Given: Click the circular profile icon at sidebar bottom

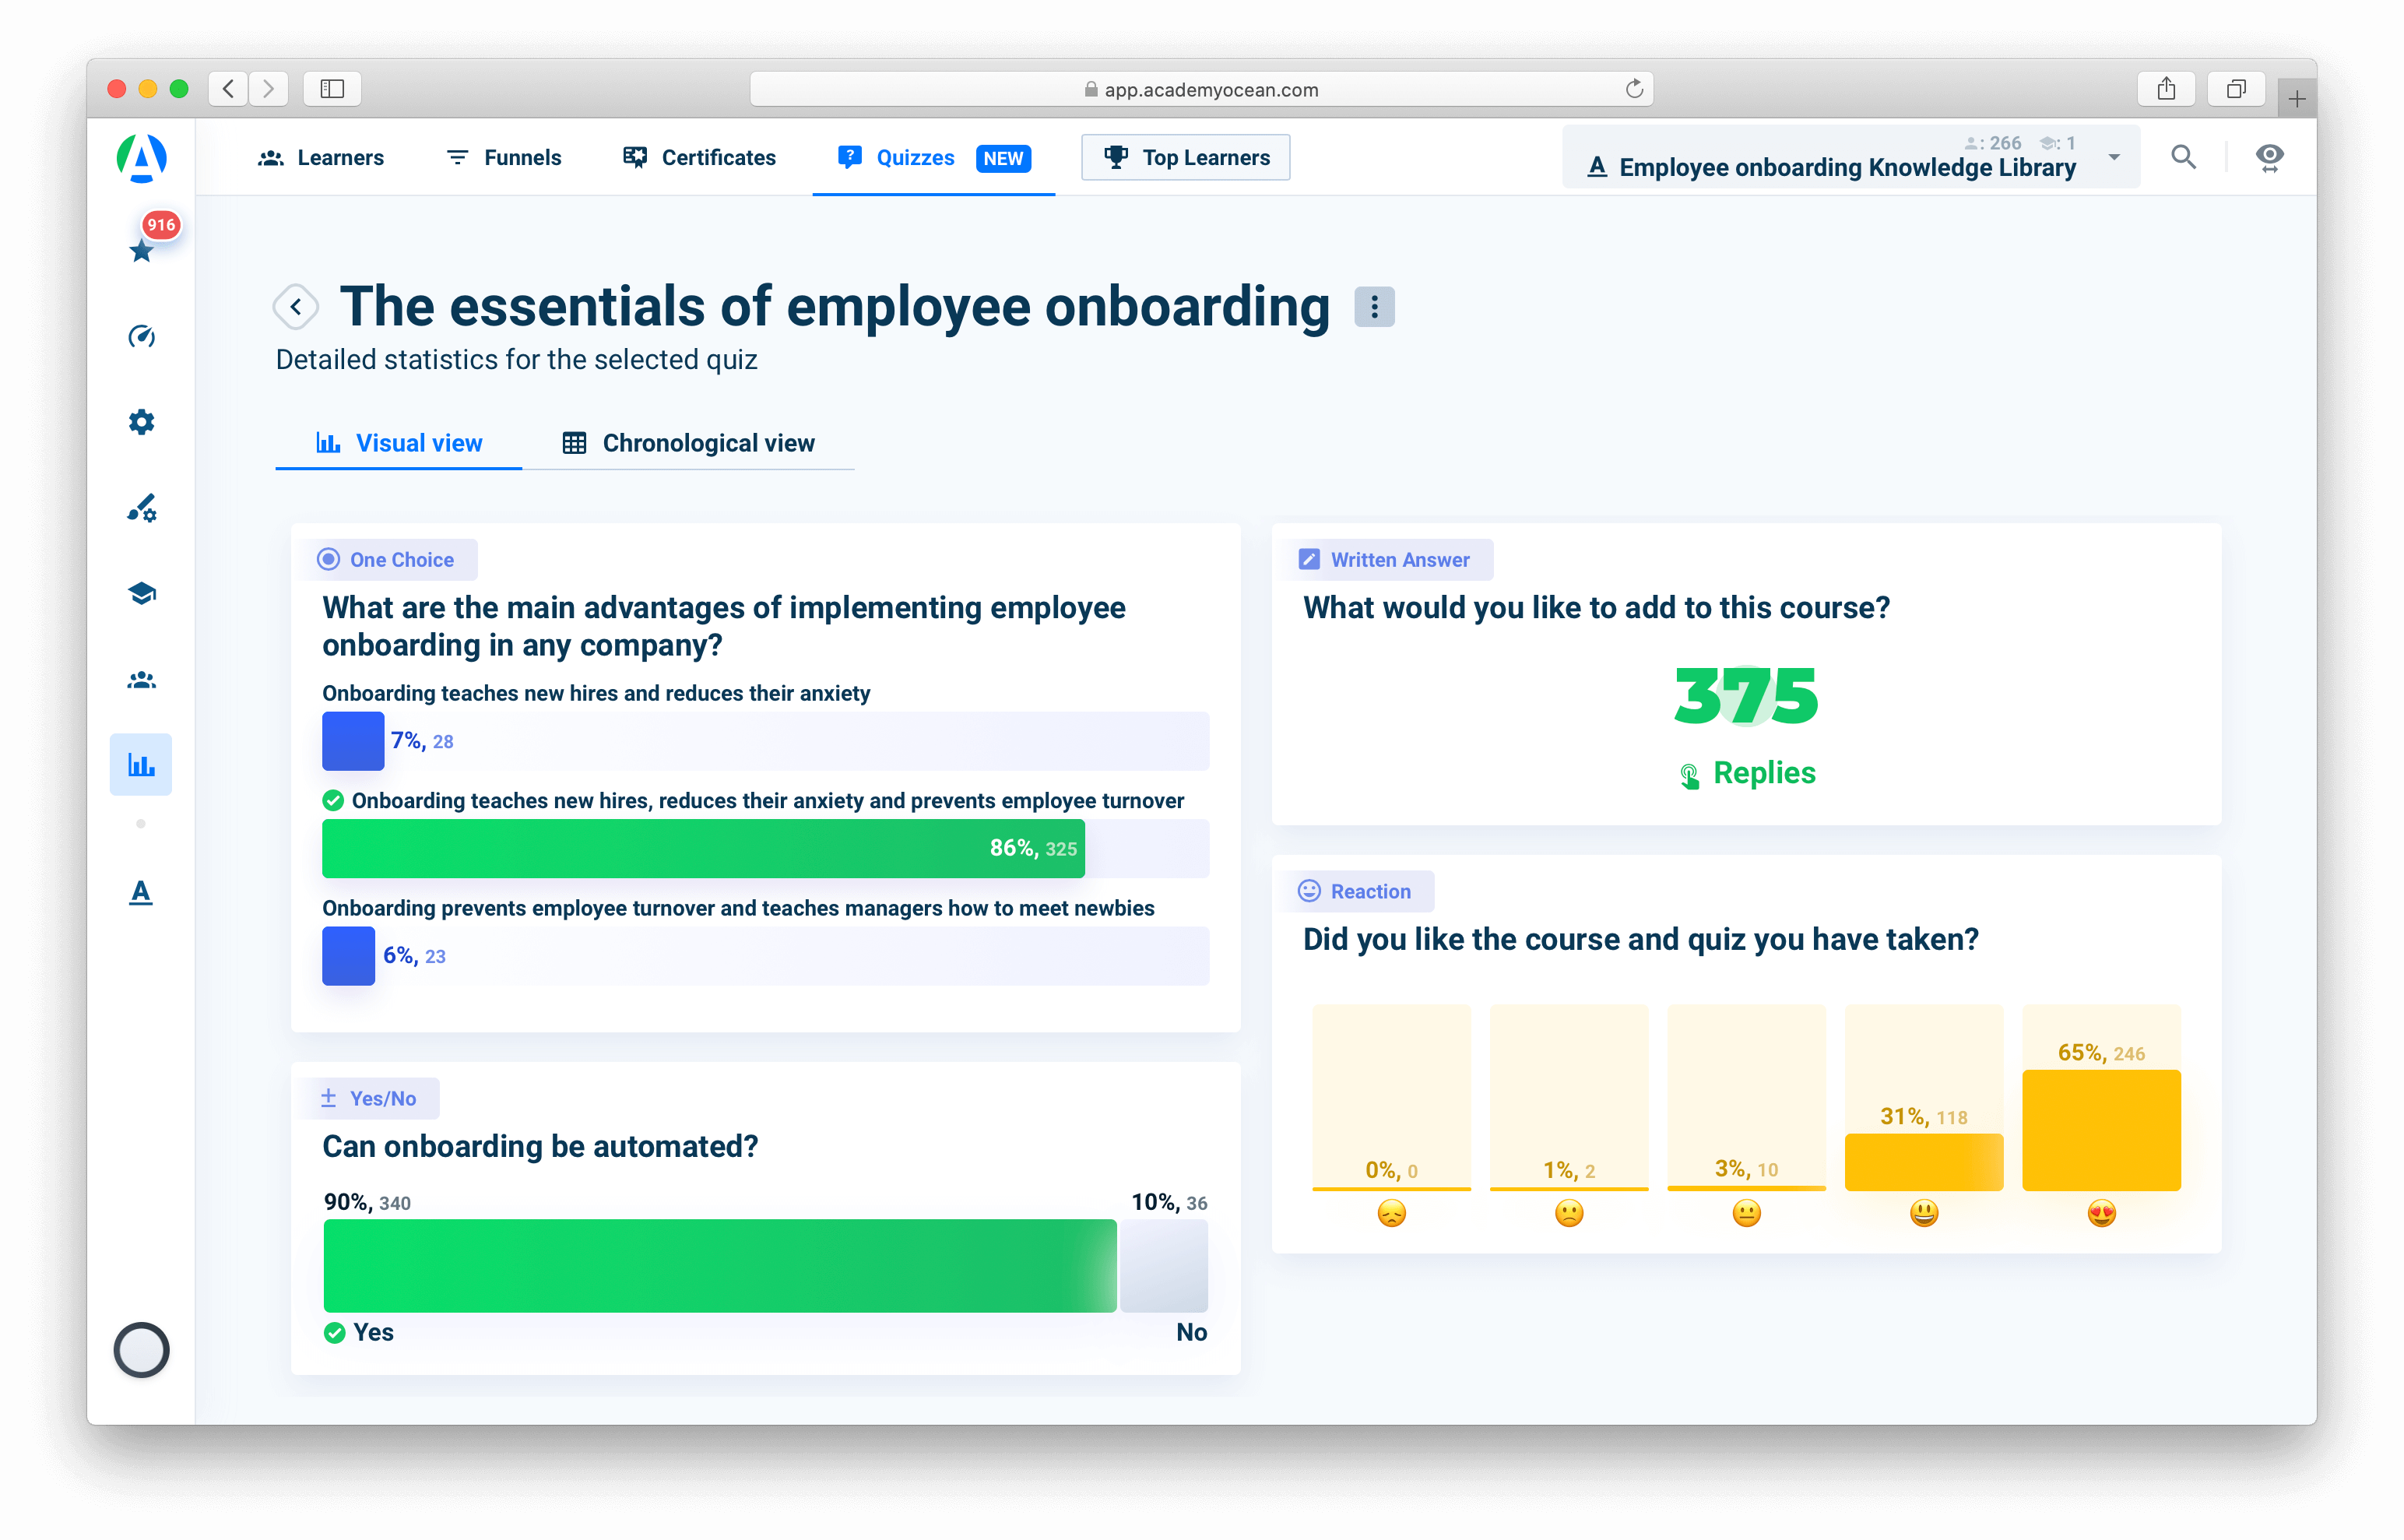Looking at the screenshot, I should click(x=141, y=1350).
